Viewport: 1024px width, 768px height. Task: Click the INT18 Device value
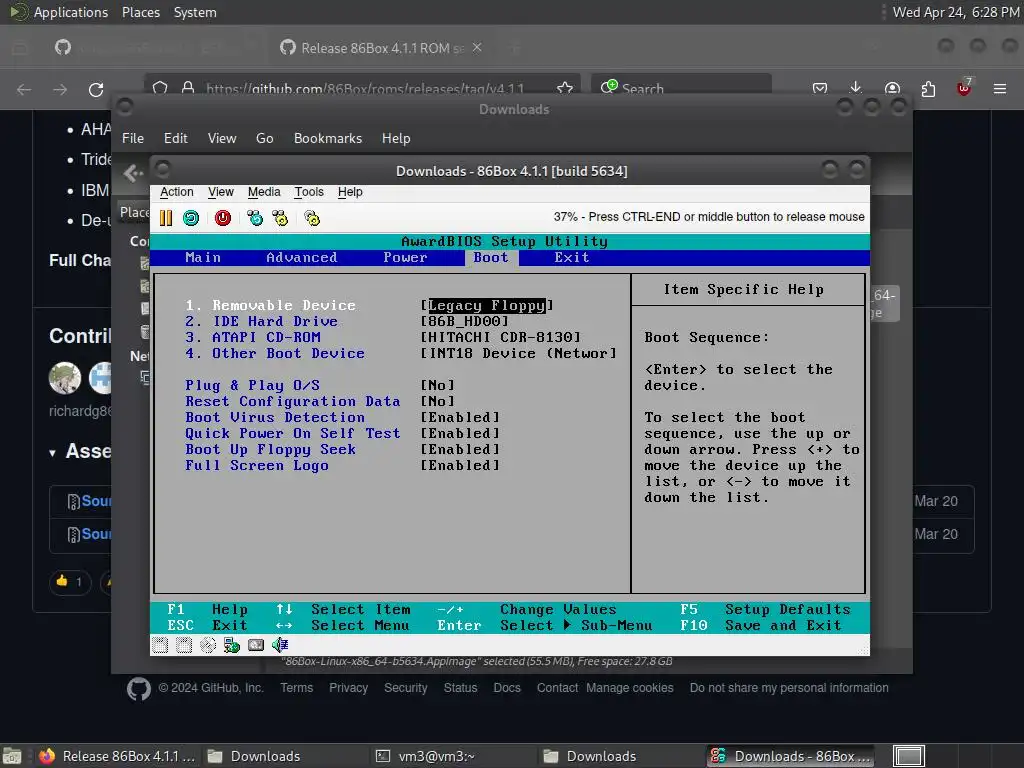(519, 353)
